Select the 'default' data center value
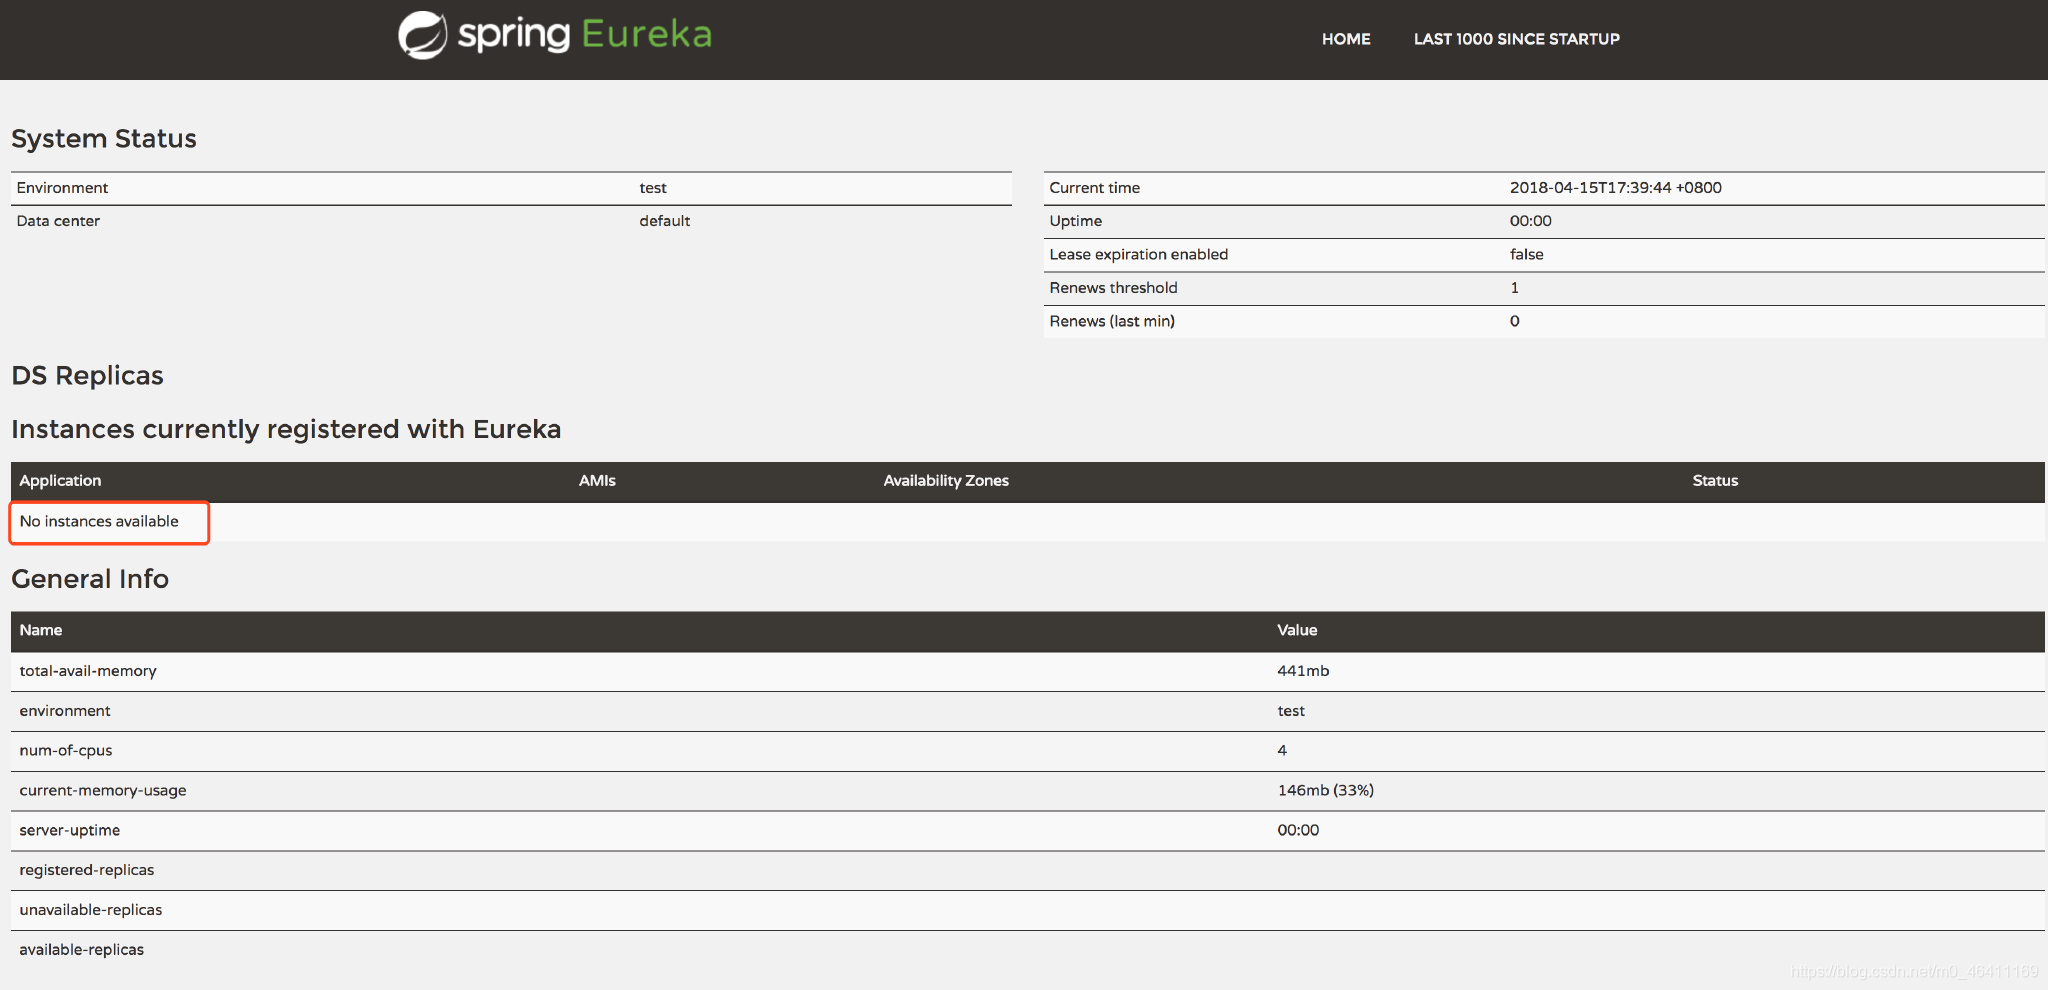The width and height of the screenshot is (2048, 990). [x=665, y=221]
